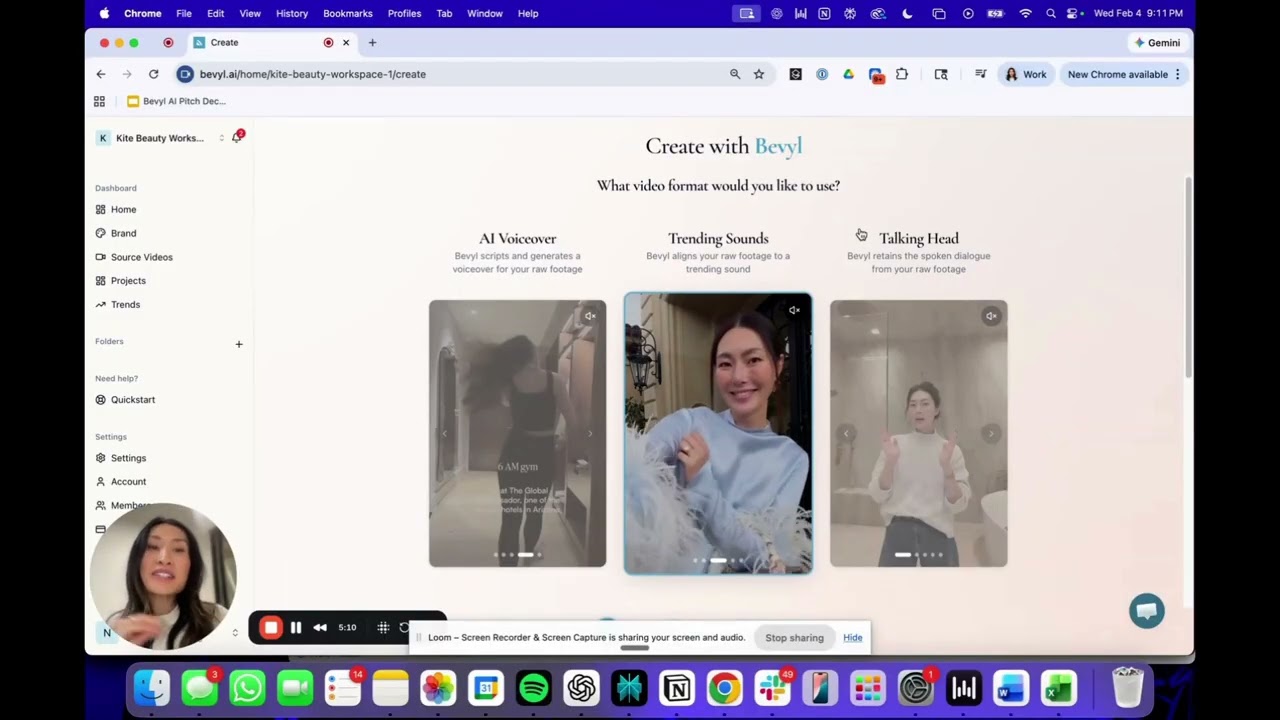Rewind the Loom recording
Viewport: 1280px width, 720px height.
pyautogui.click(x=320, y=628)
